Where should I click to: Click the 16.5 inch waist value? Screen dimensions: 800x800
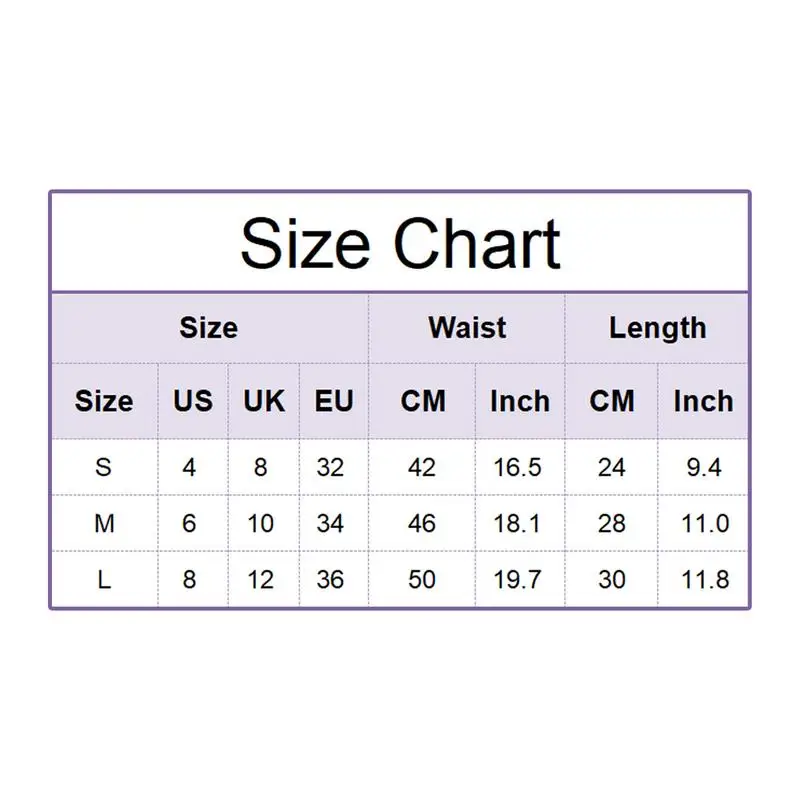(x=518, y=467)
